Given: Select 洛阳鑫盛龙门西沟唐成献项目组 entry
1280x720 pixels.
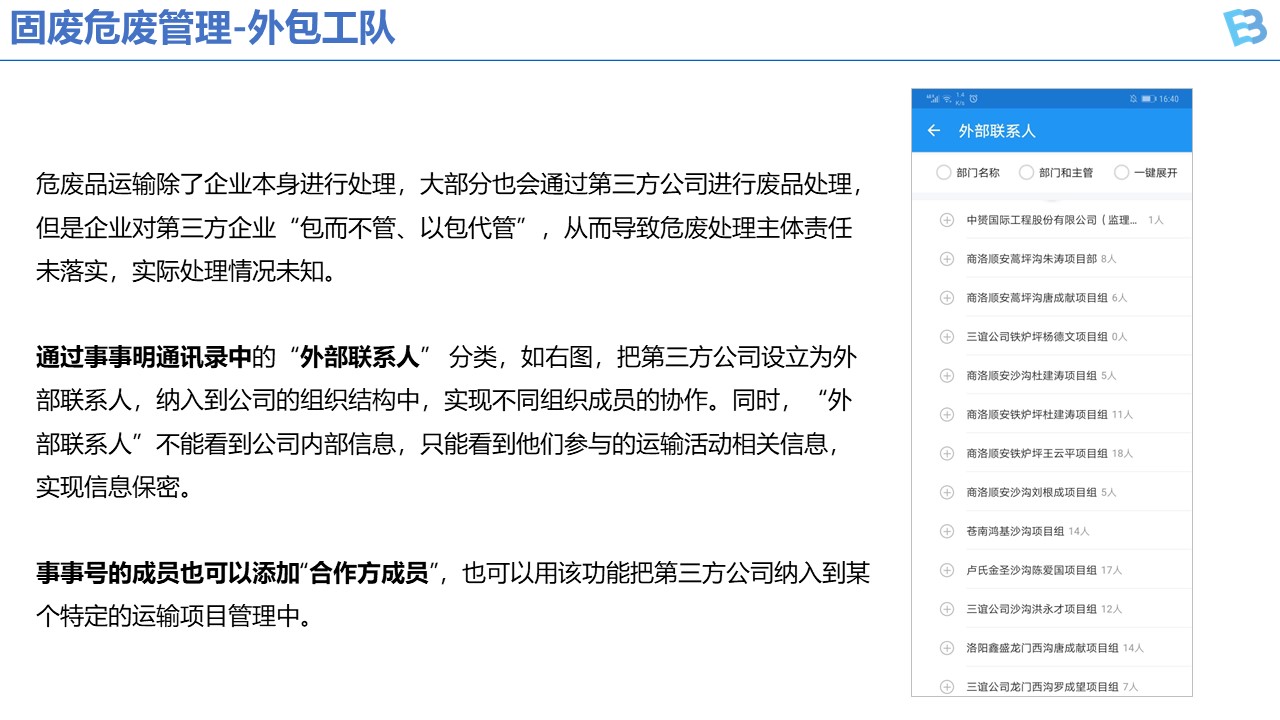Looking at the screenshot, I should 1042,648.
